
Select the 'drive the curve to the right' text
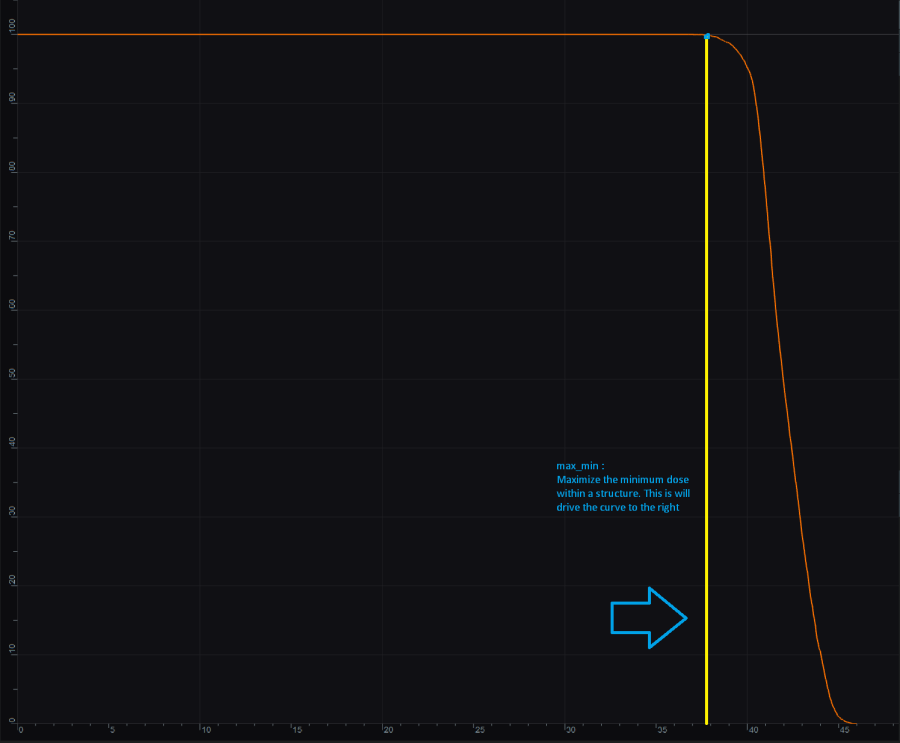tap(618, 508)
